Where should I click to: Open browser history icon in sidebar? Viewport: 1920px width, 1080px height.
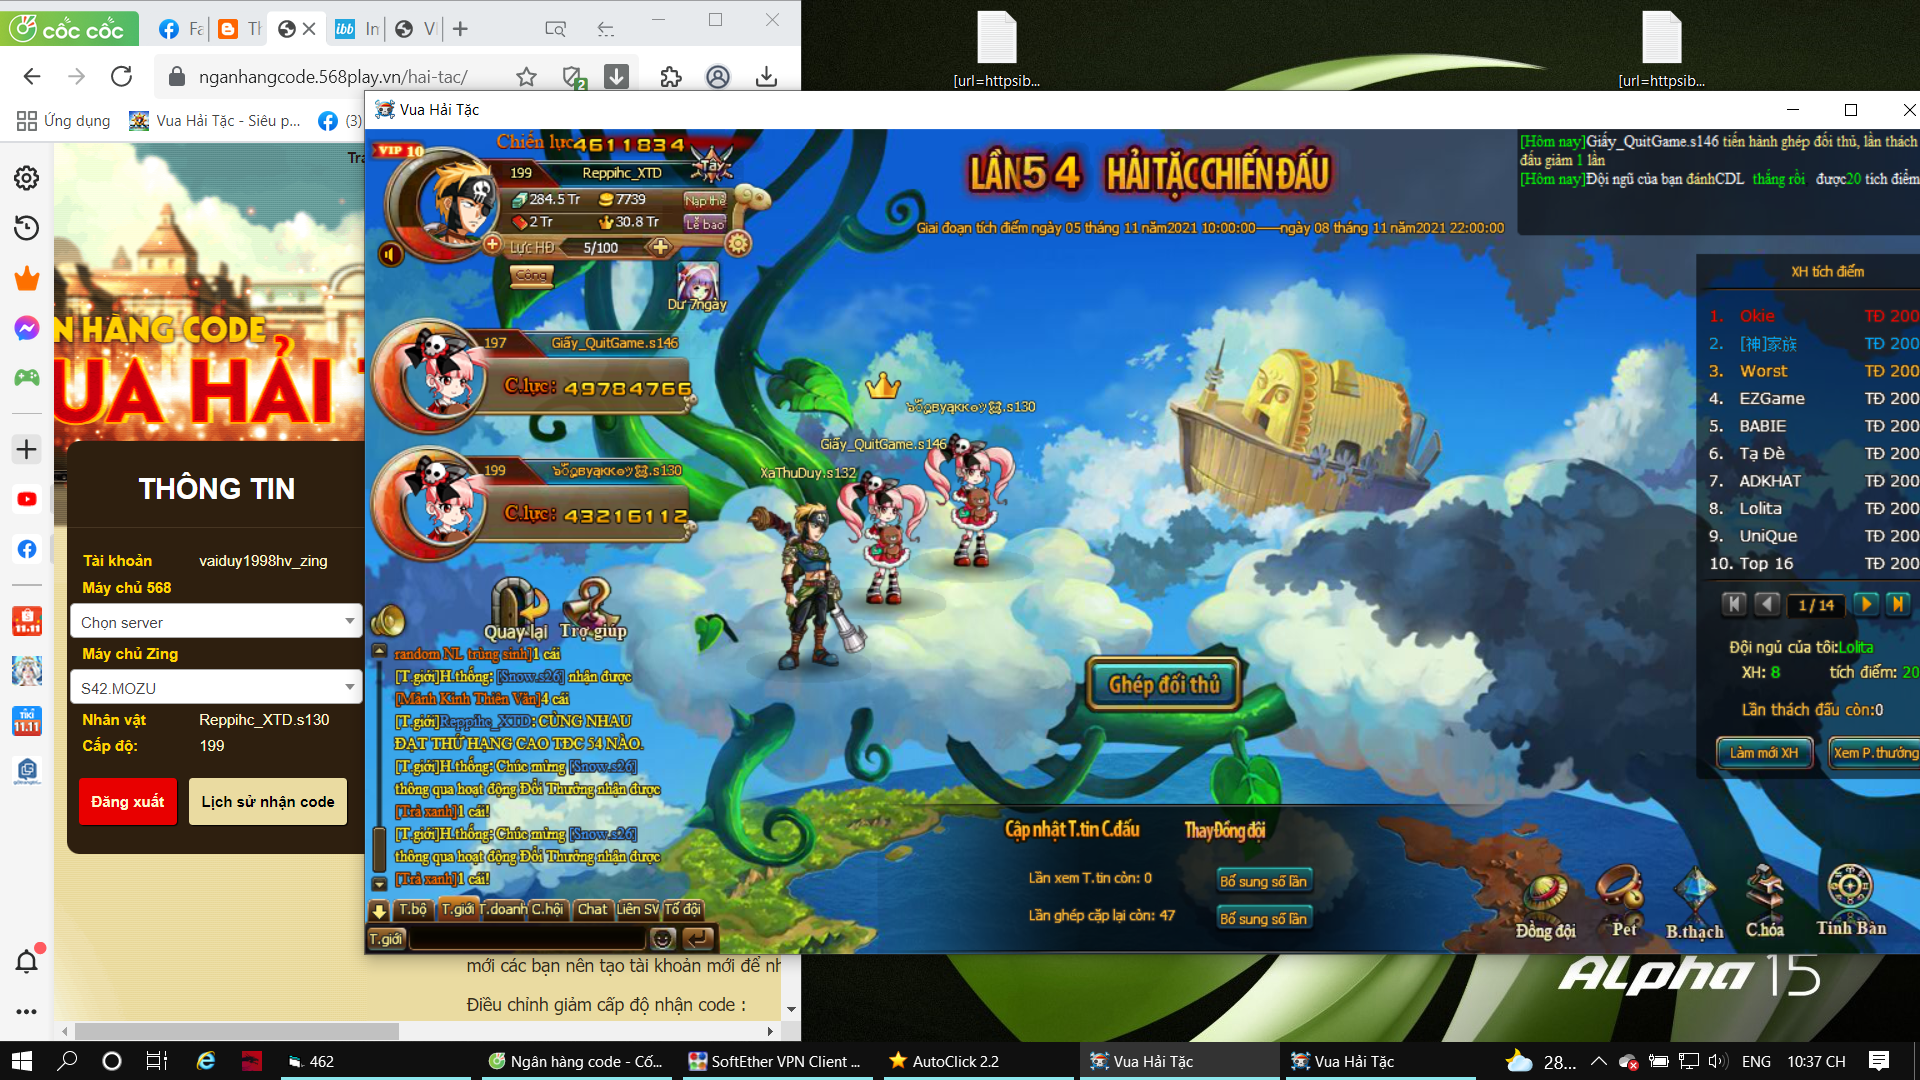(27, 228)
